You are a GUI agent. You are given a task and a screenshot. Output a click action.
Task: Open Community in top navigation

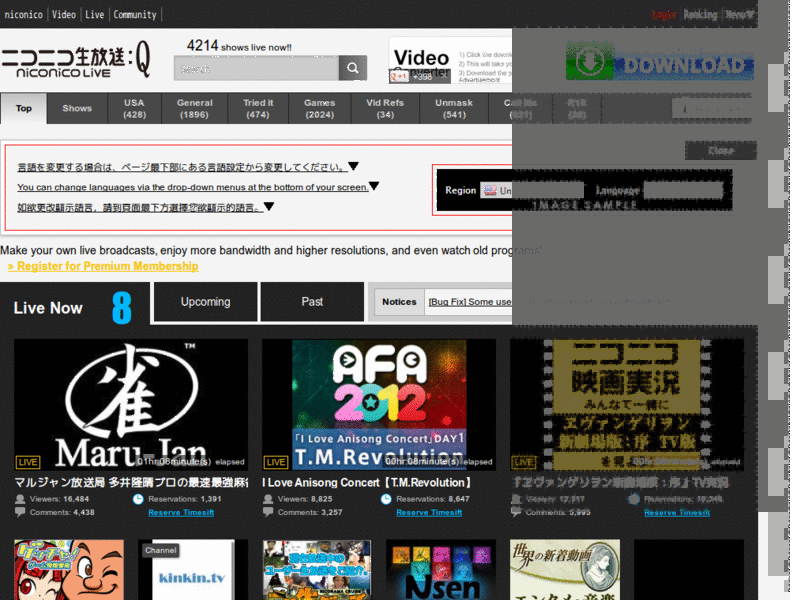point(135,14)
